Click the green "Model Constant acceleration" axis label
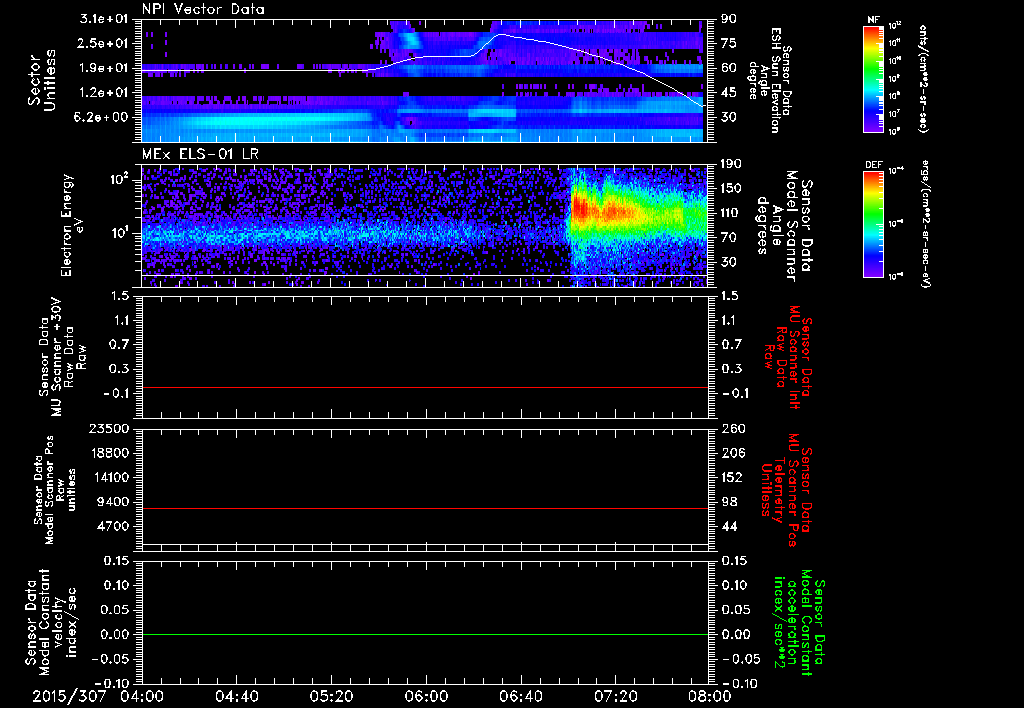 point(799,624)
